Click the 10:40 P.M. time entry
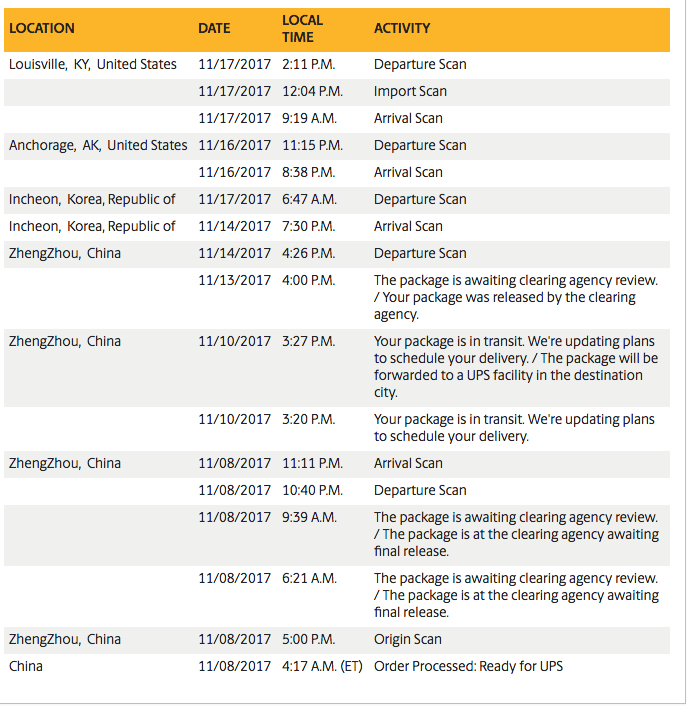Image resolution: width=692 pixels, height=711 pixels. click(x=312, y=490)
